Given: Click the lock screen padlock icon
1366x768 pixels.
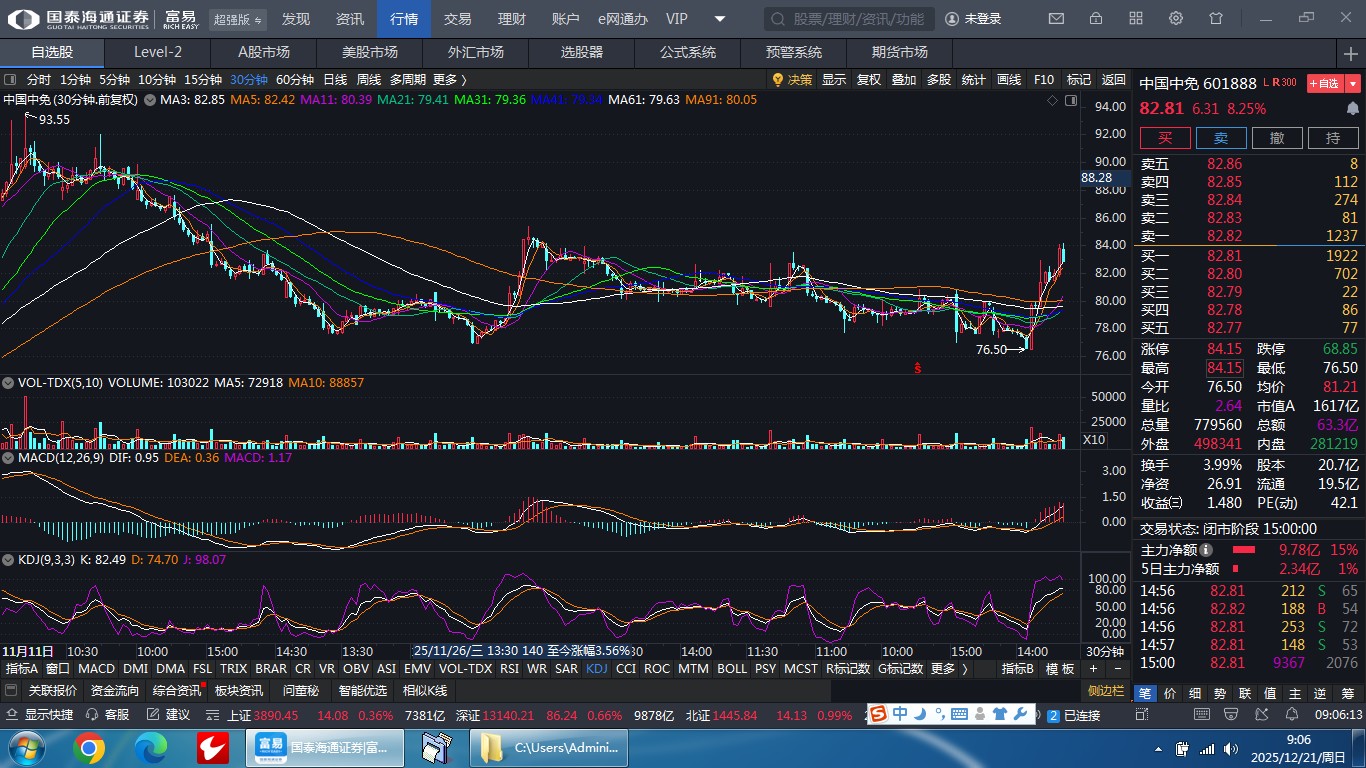Looking at the screenshot, I should [x=1096, y=19].
